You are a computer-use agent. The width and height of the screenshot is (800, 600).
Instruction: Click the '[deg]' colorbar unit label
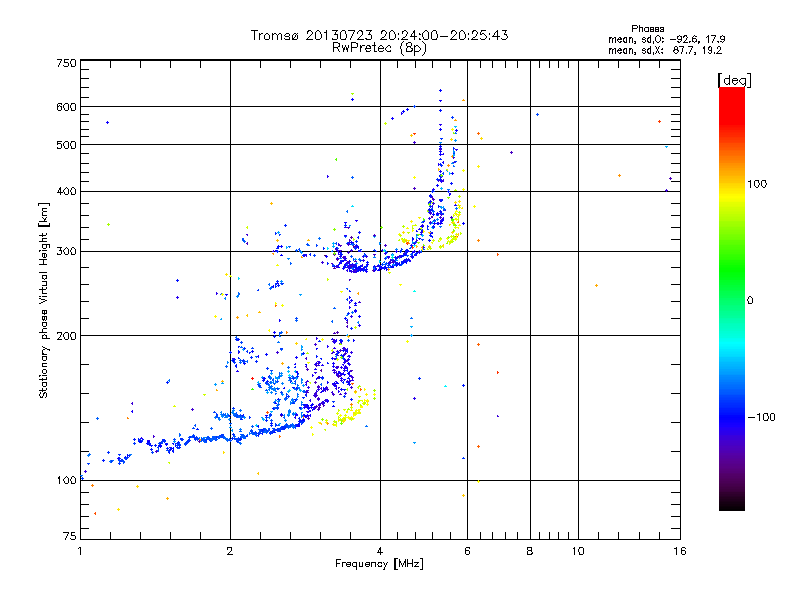coord(734,80)
